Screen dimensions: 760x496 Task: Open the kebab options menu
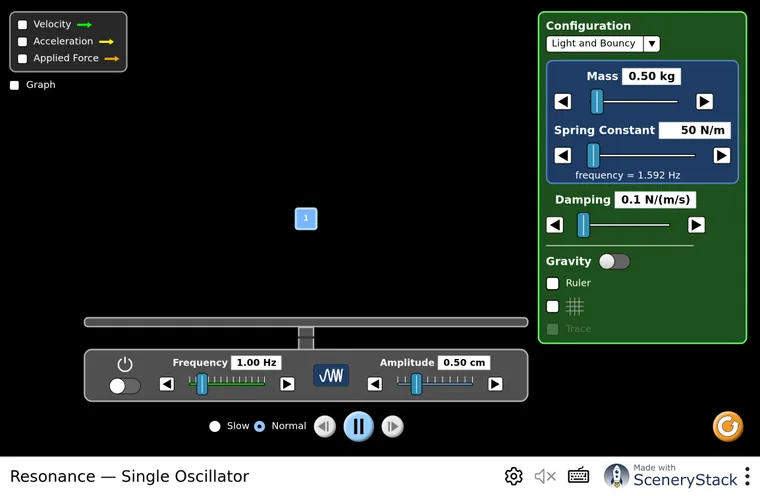coord(747,477)
